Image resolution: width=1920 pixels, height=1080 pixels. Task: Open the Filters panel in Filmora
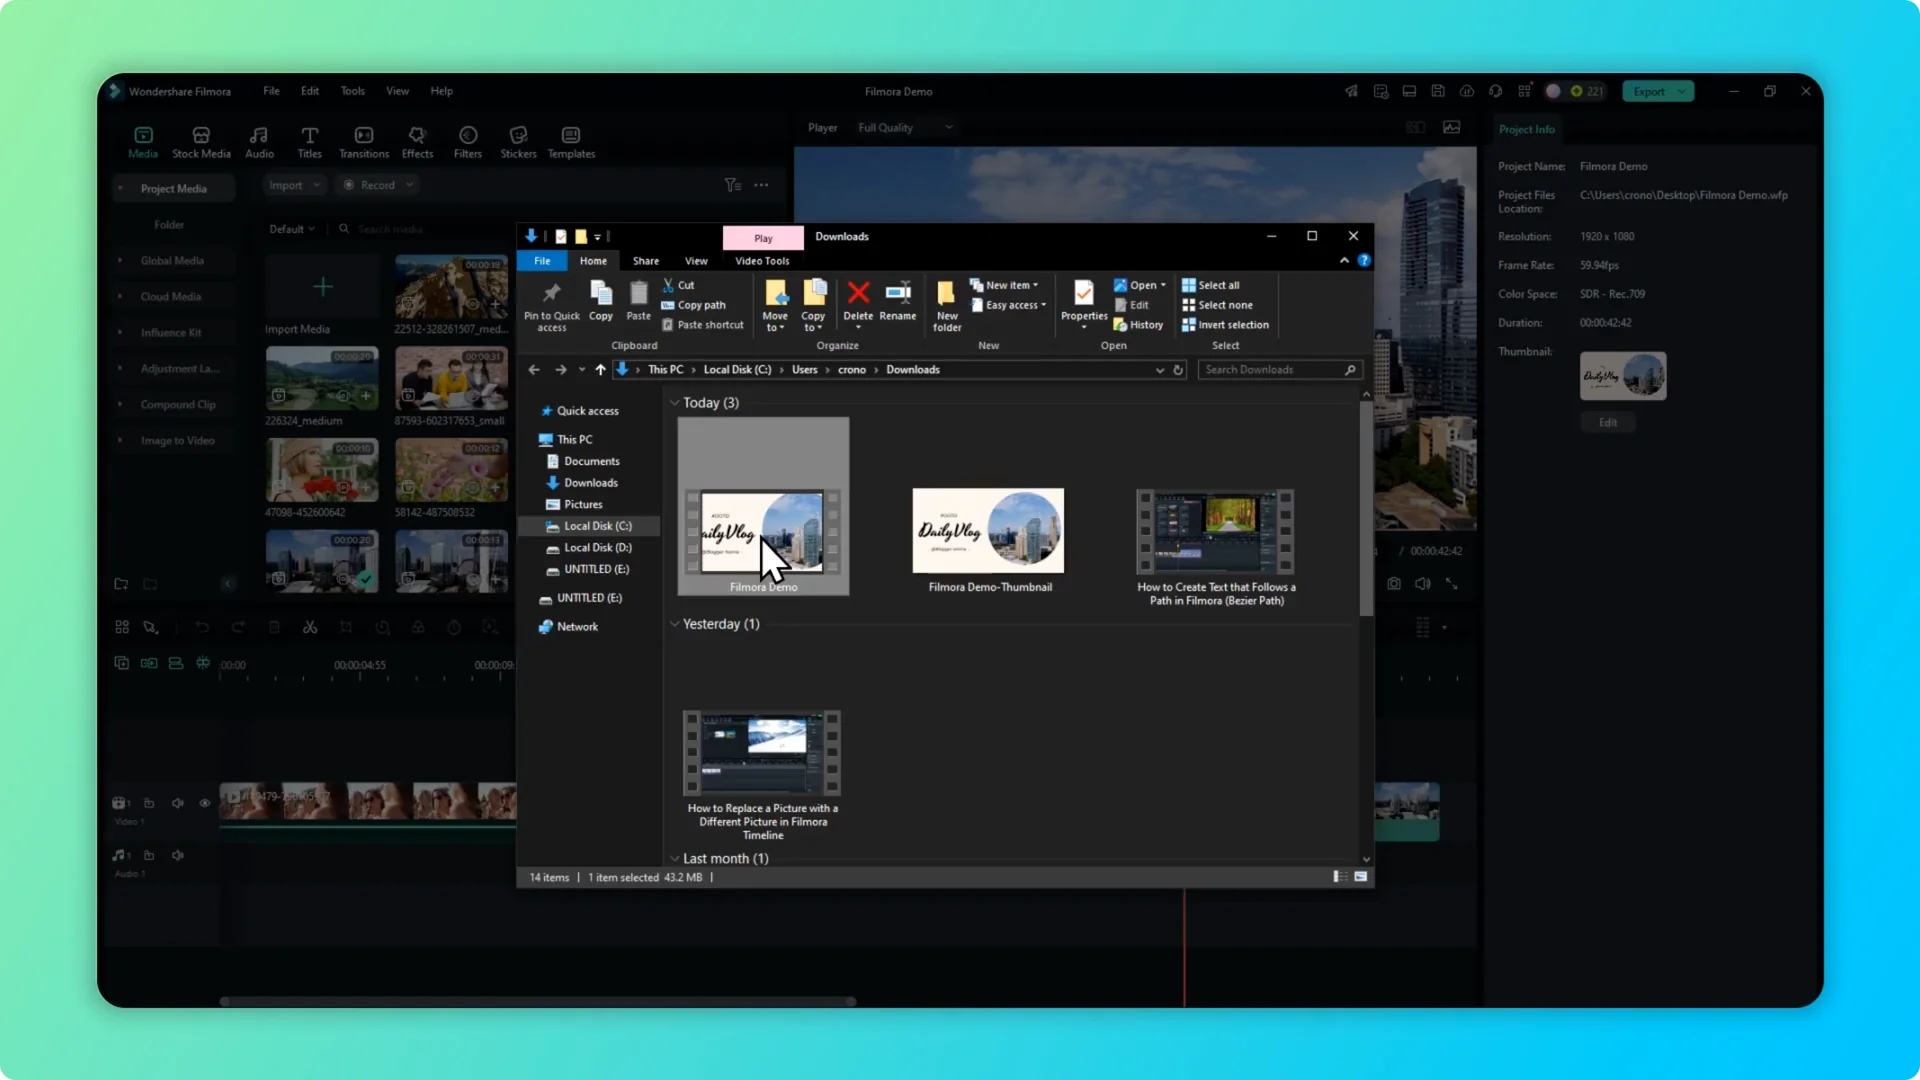468,142
